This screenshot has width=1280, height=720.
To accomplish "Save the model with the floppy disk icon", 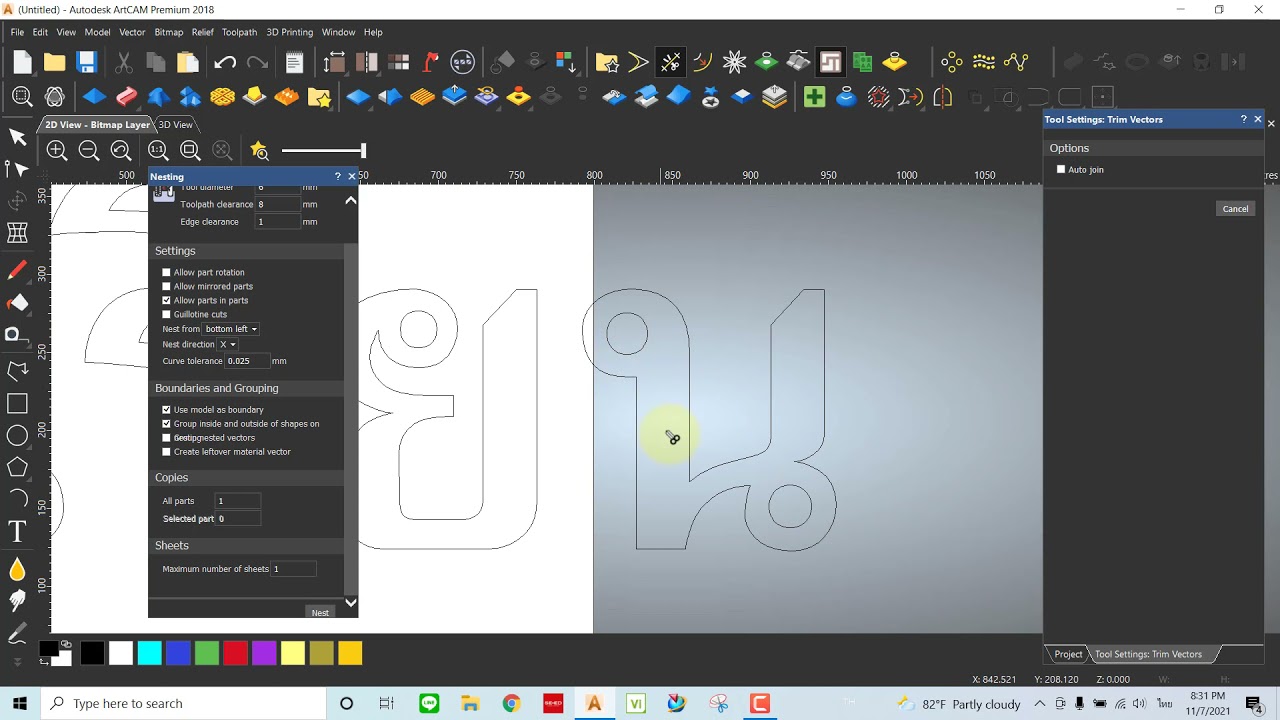I will [x=86, y=63].
